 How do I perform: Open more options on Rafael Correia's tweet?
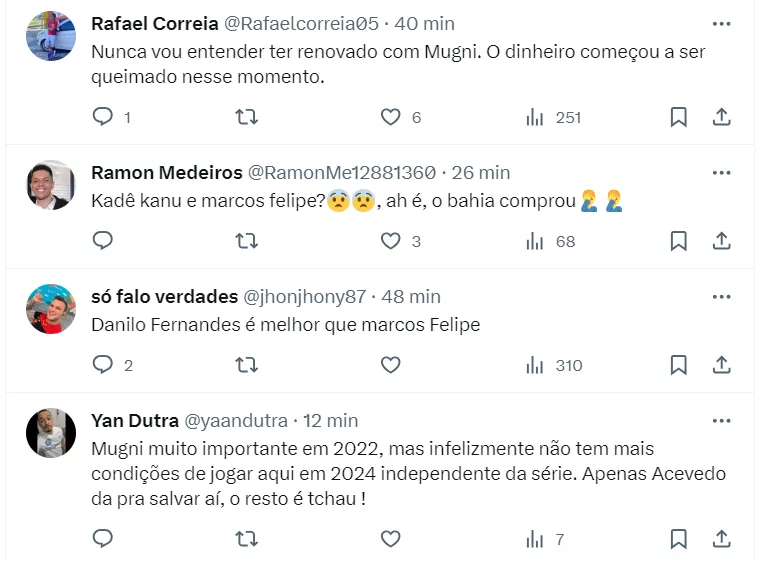(721, 22)
